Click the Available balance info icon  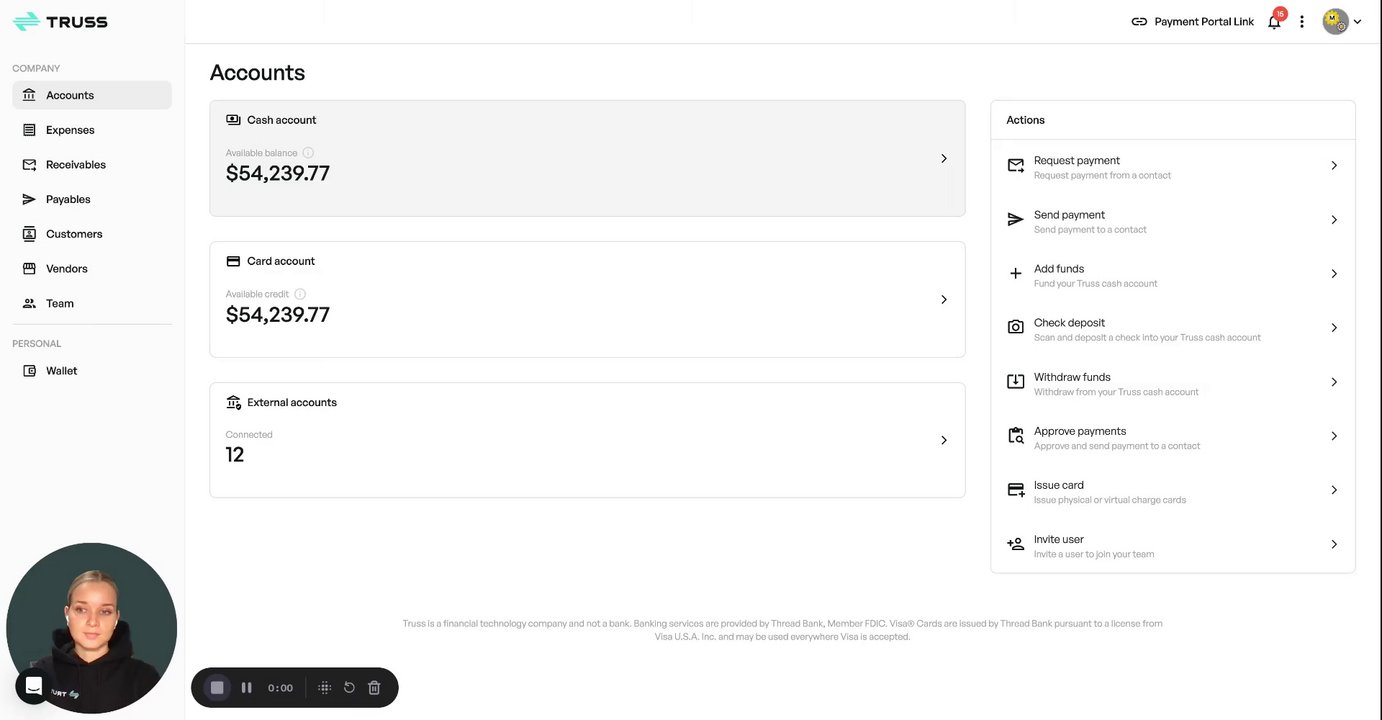pos(308,153)
